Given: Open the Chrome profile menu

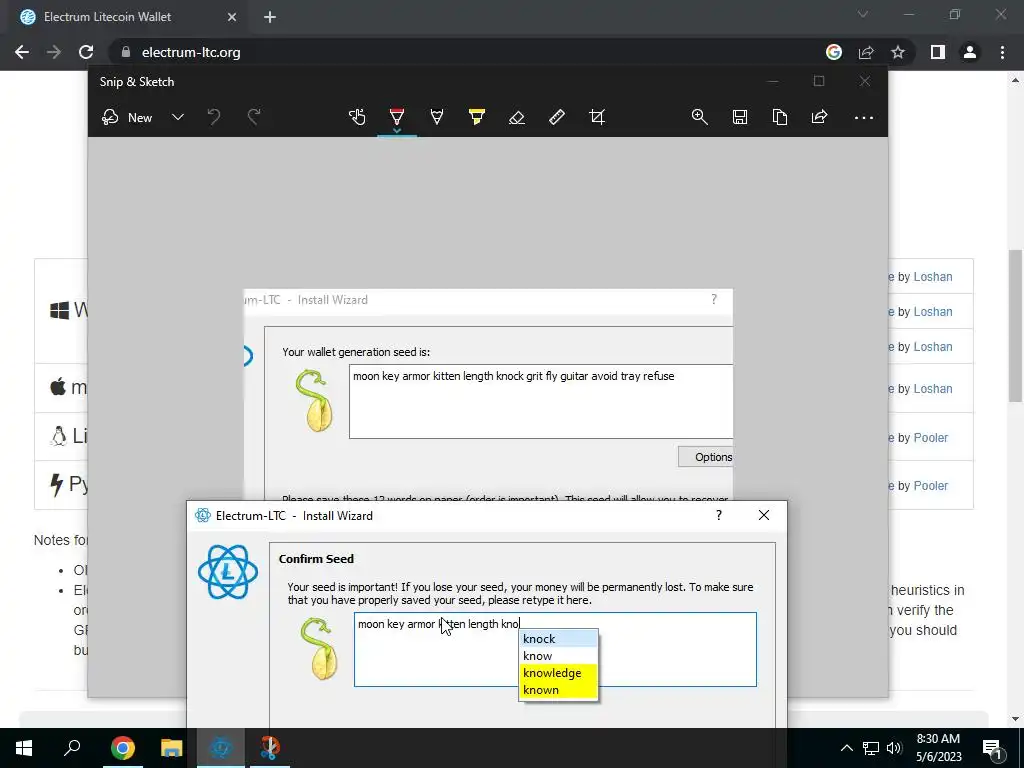Looking at the screenshot, I should click(x=970, y=52).
